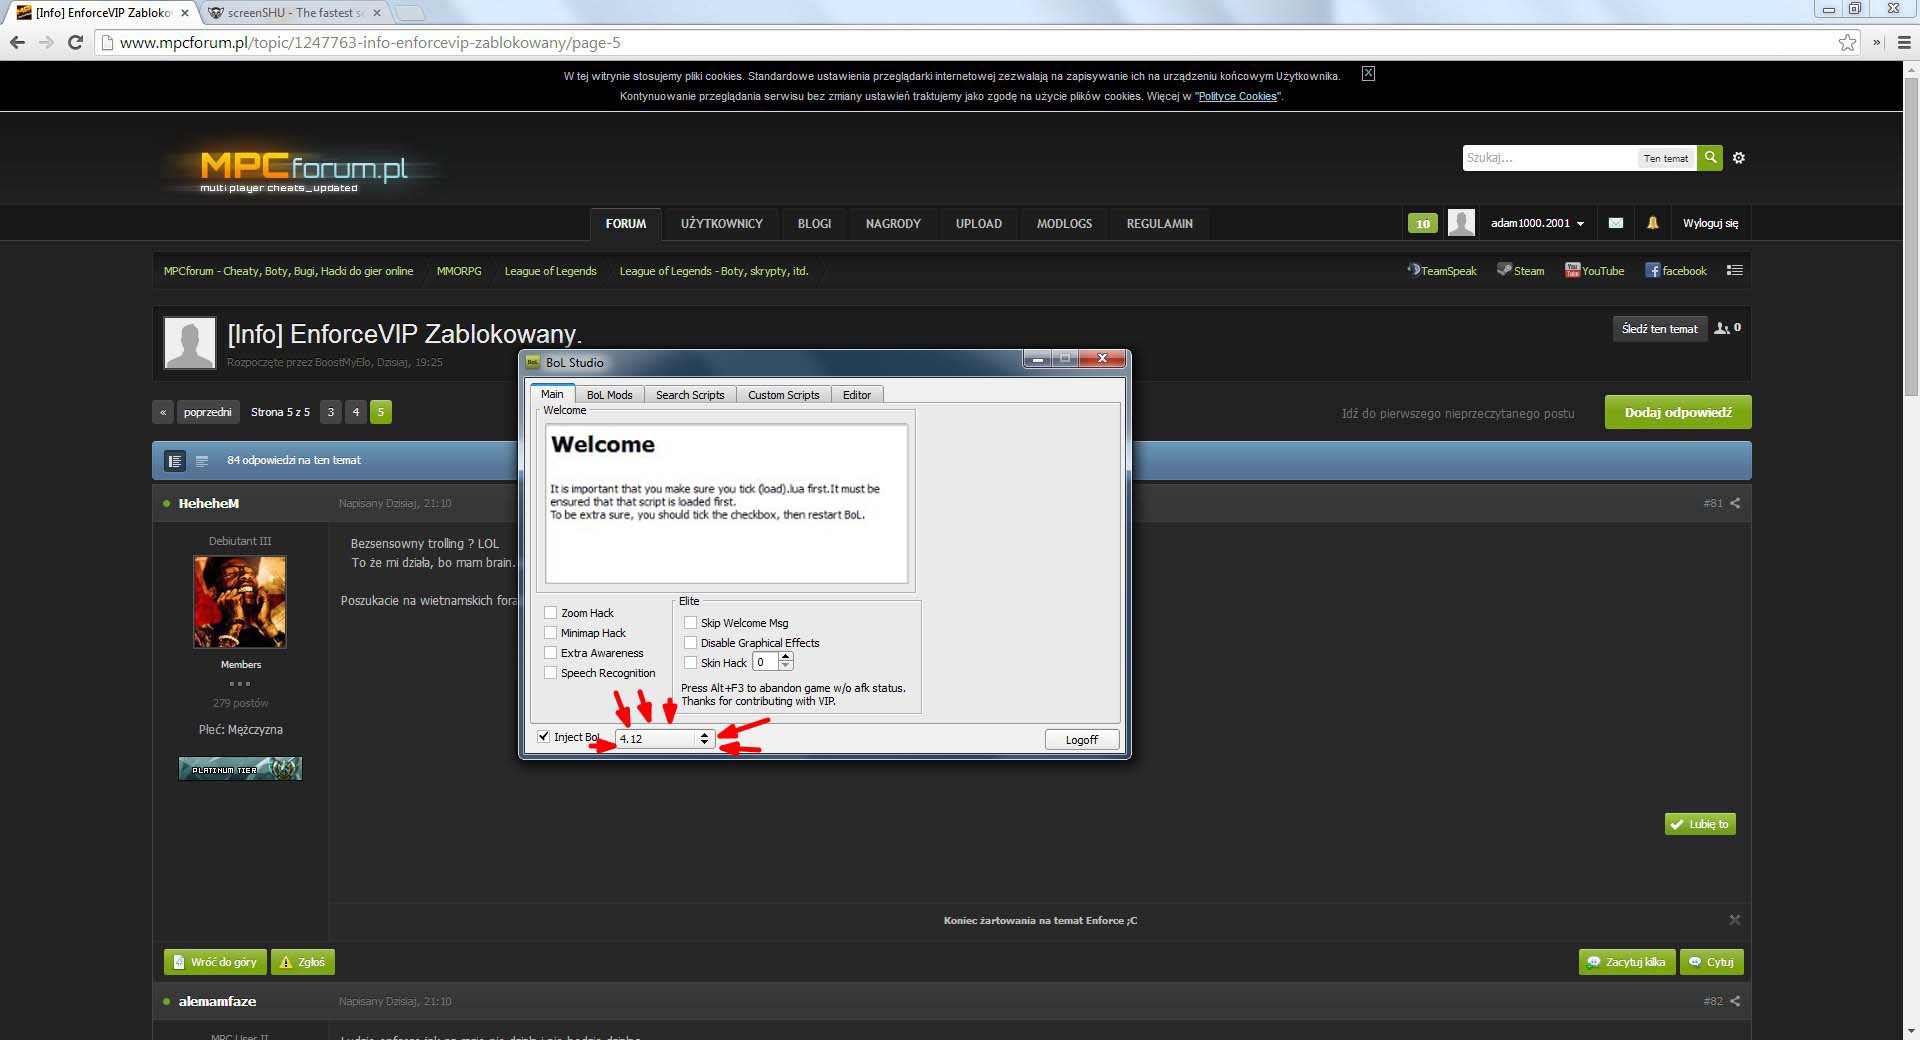The height and width of the screenshot is (1040, 1920).
Task: Open messages envelope icon
Action: coord(1616,223)
